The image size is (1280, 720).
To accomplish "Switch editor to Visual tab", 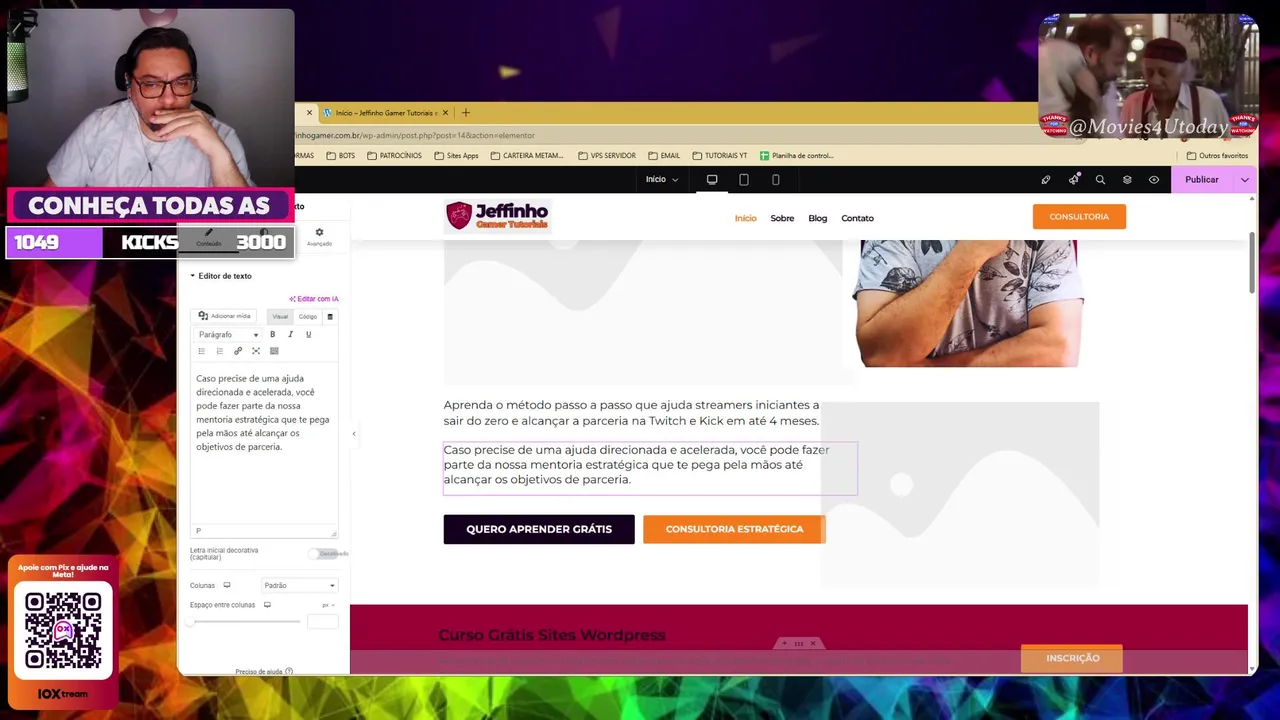I will click(x=280, y=316).
